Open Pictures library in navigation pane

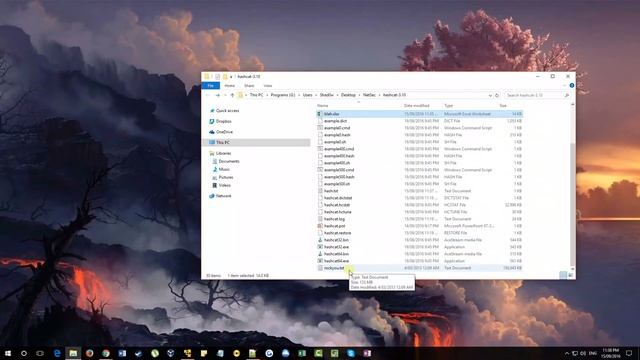222,177
